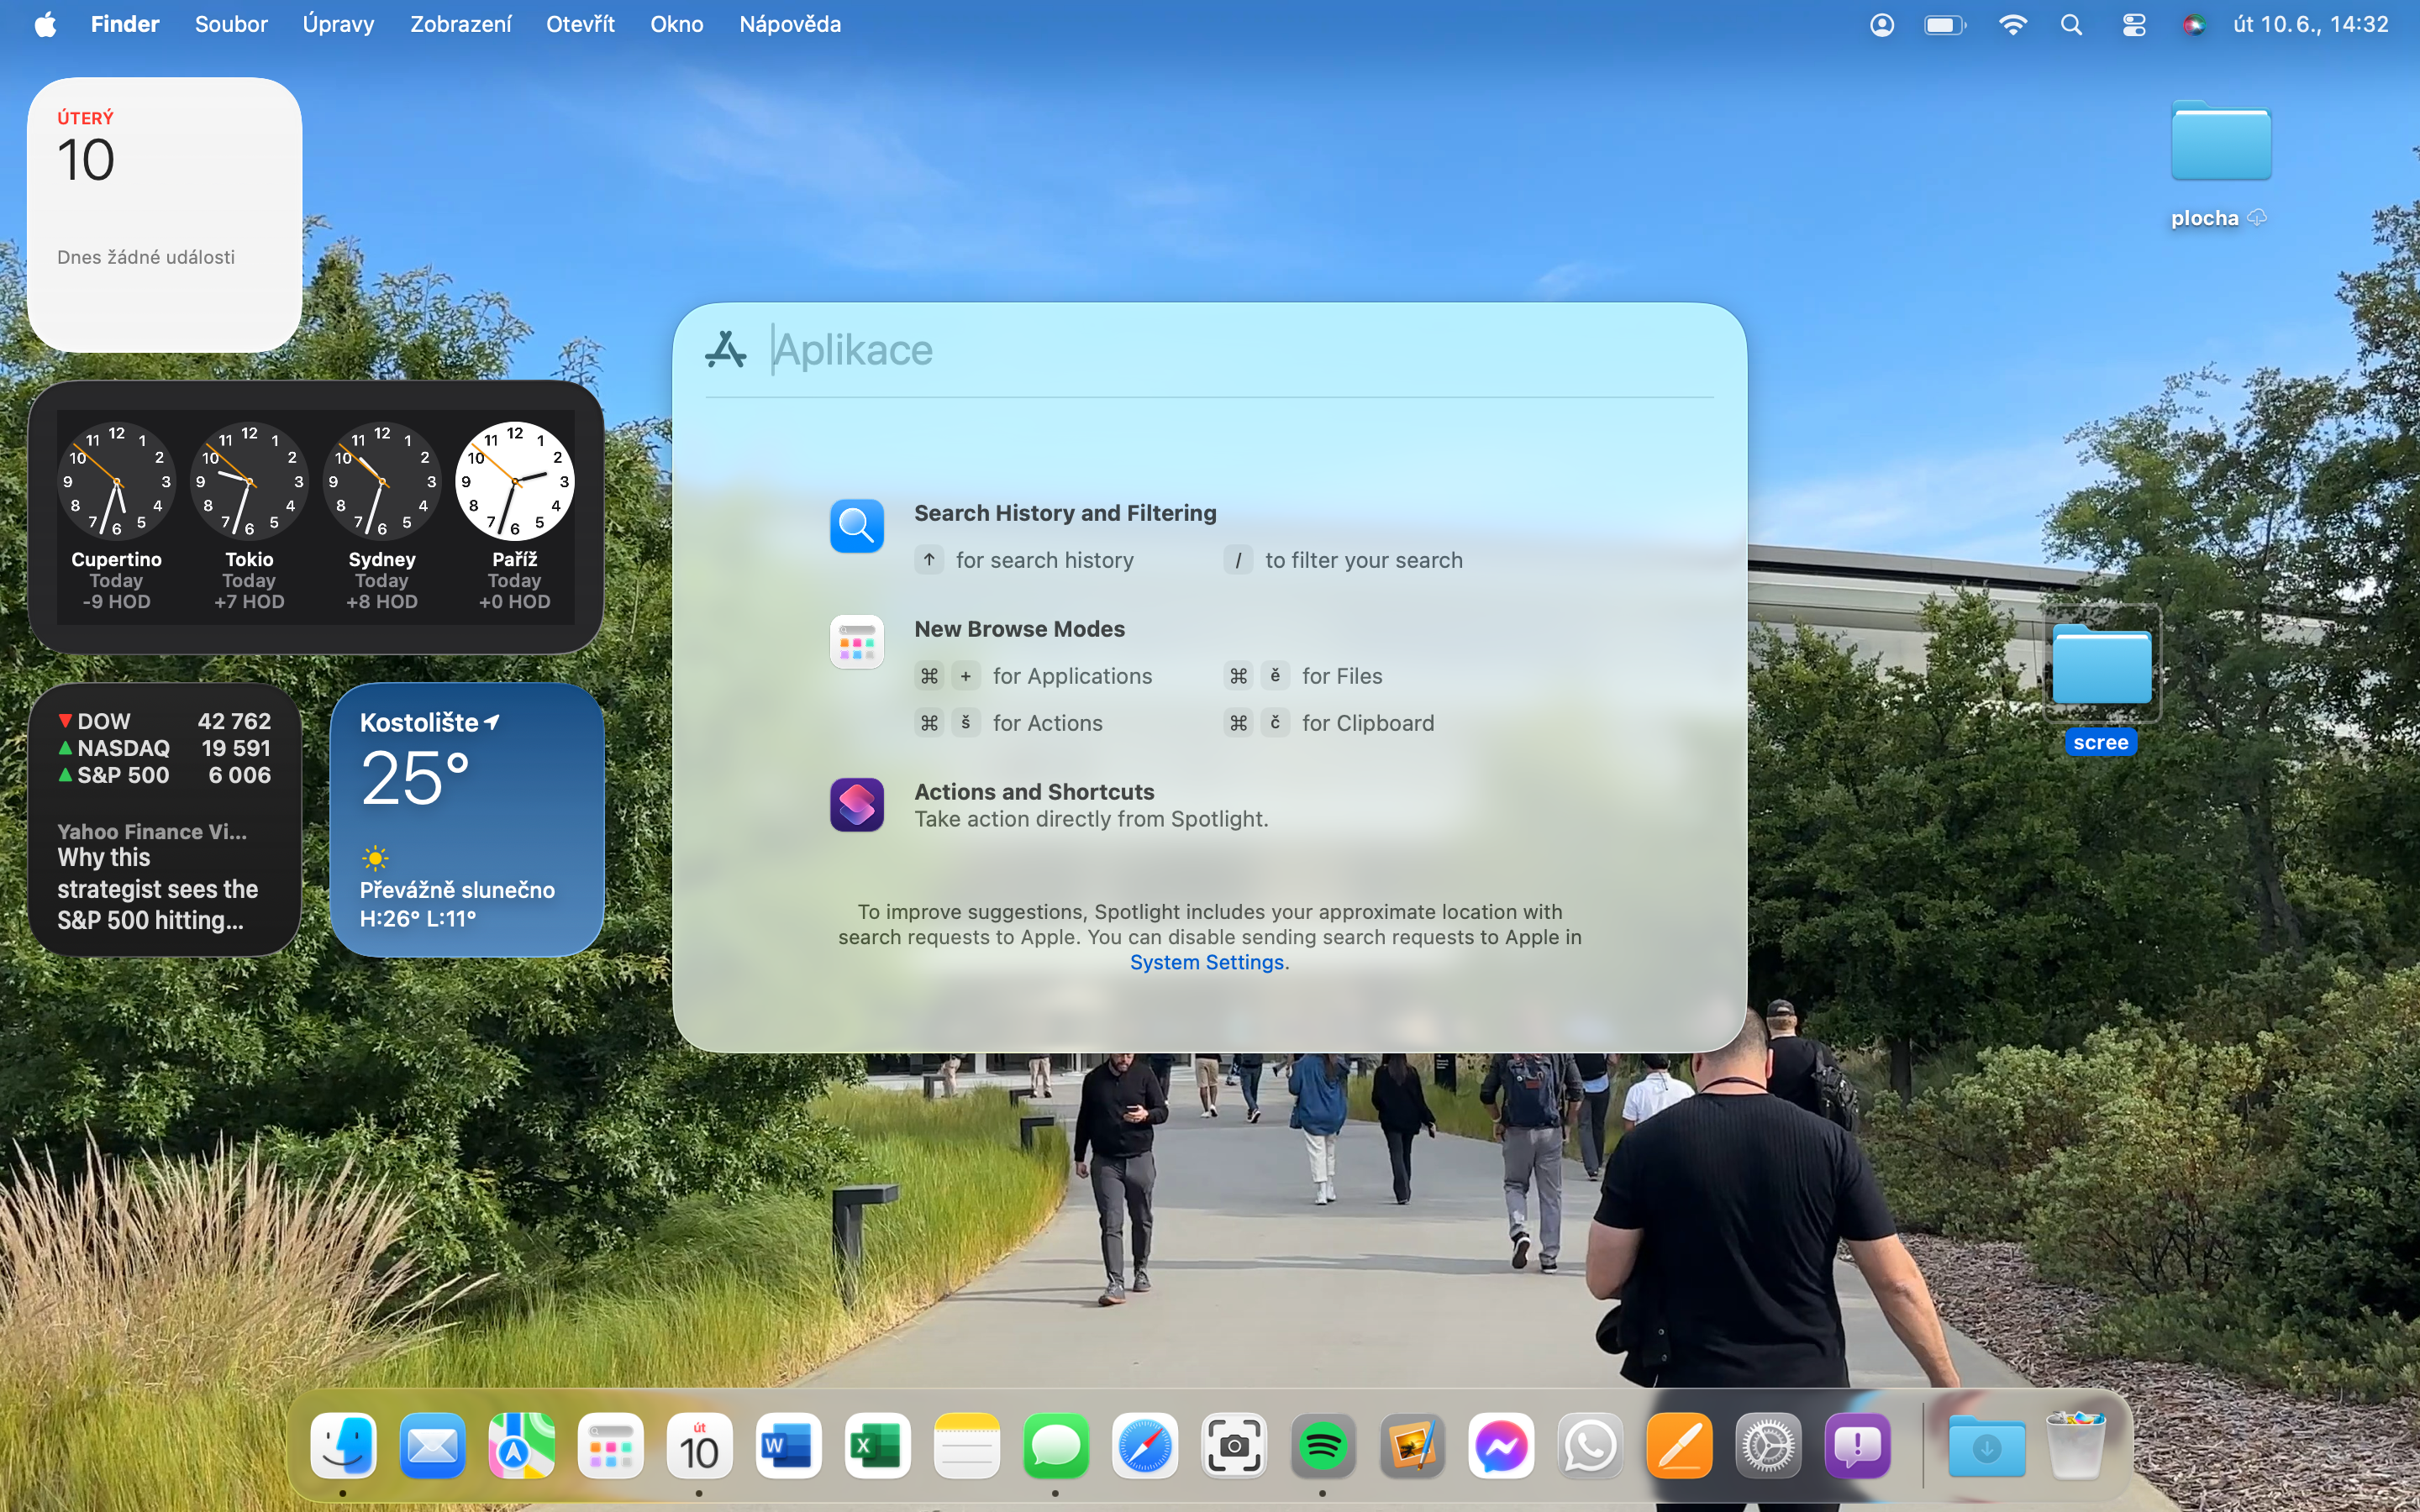Open the Downloads stack in the Dock
The width and height of the screenshot is (2420, 1512).
(x=1986, y=1446)
